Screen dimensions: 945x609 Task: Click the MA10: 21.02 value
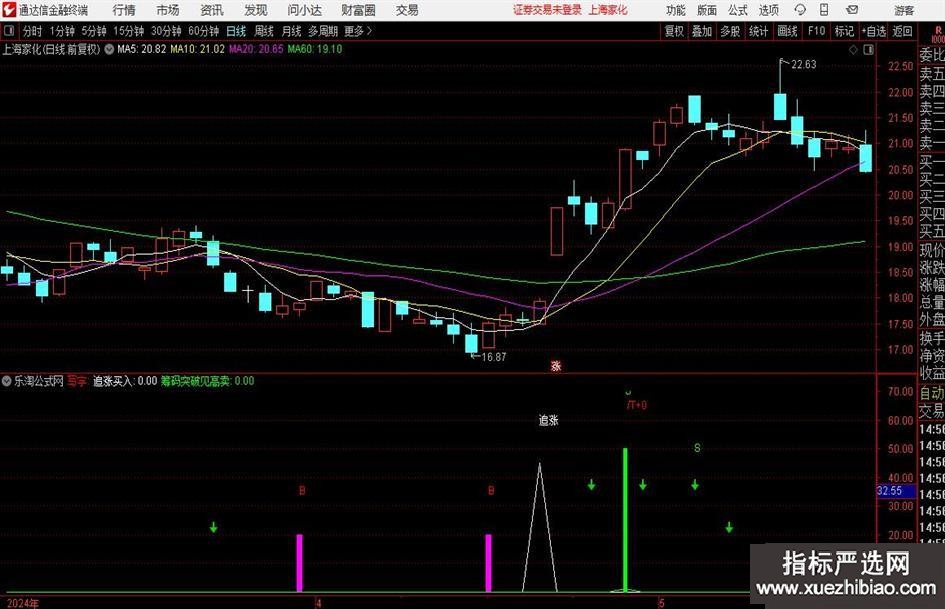198,49
